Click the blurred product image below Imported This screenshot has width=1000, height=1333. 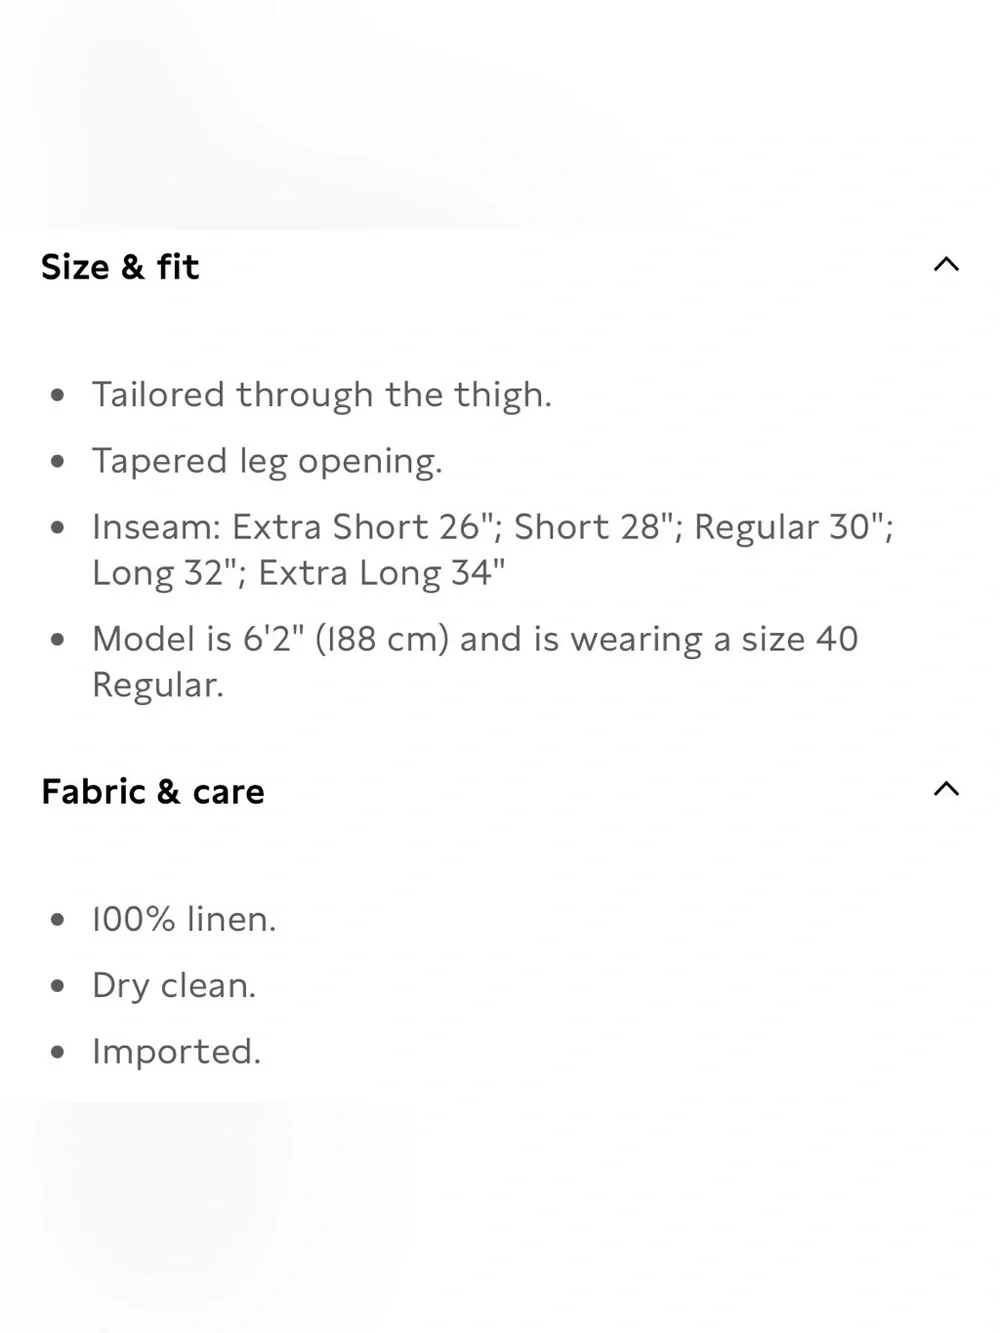pos(500,1217)
